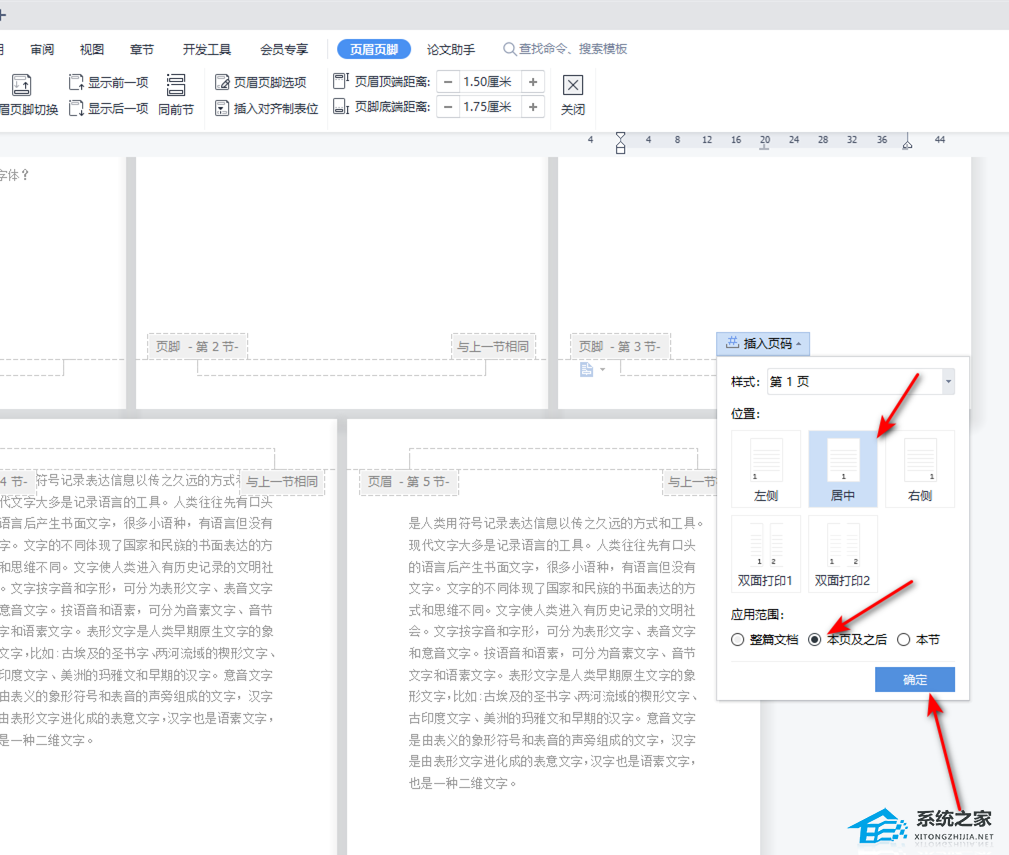The width and height of the screenshot is (1009, 855).
Task: Open the 开发工具 tab
Action: pos(207,49)
